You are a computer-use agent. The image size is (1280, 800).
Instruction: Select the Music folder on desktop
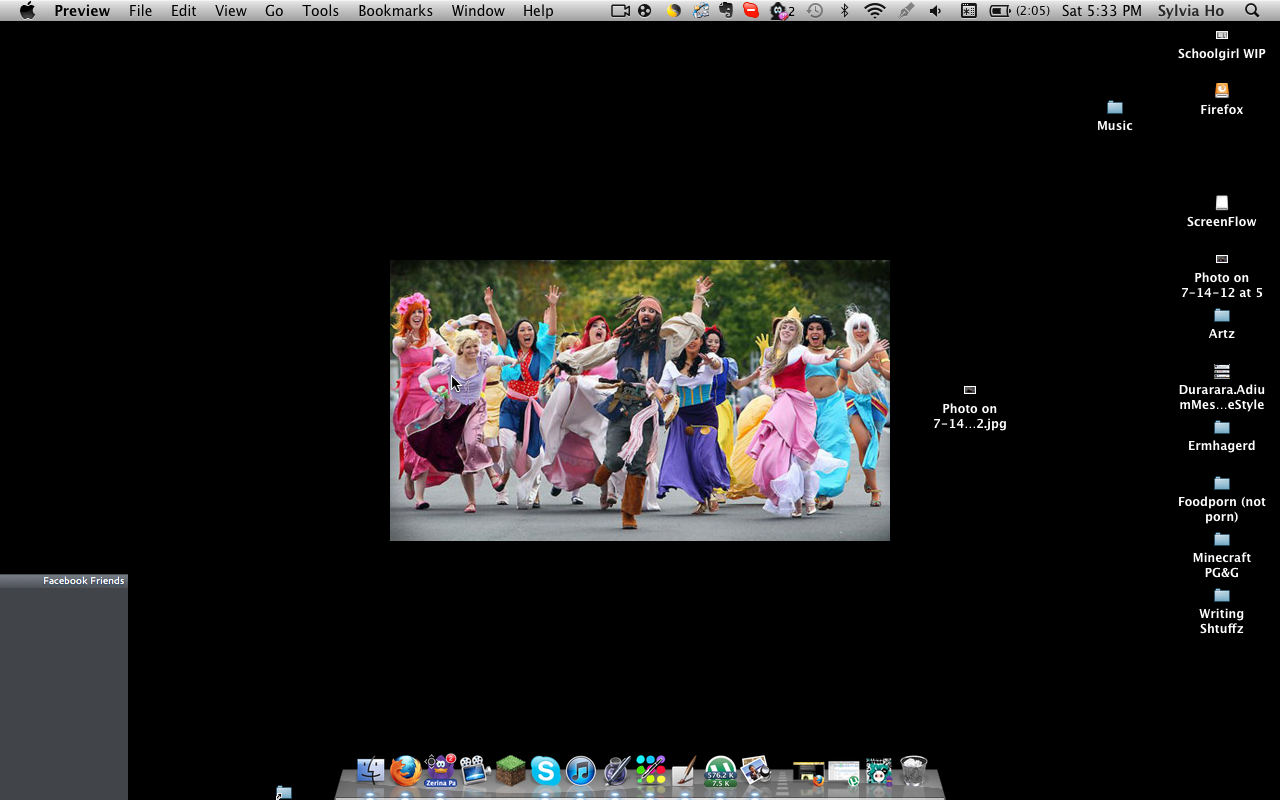click(1114, 116)
